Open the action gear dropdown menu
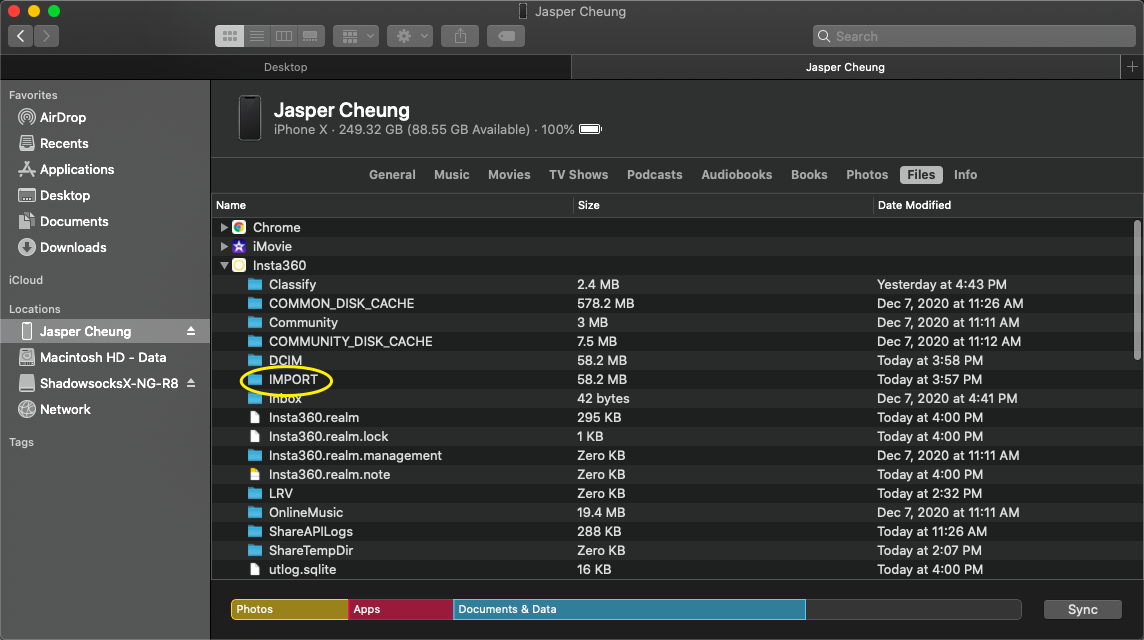 point(412,36)
